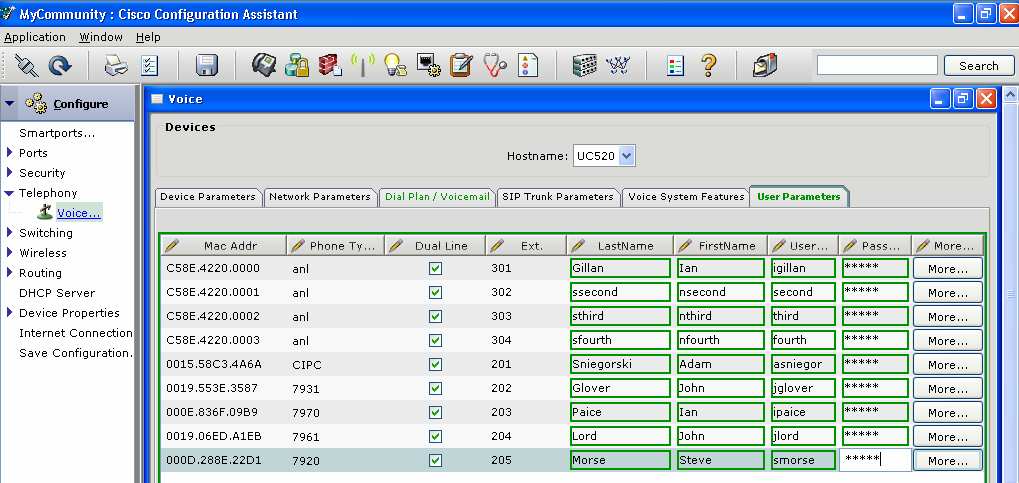This screenshot has height=483, width=1019.
Task: Switch to Network Parameters tab
Action: click(x=320, y=197)
